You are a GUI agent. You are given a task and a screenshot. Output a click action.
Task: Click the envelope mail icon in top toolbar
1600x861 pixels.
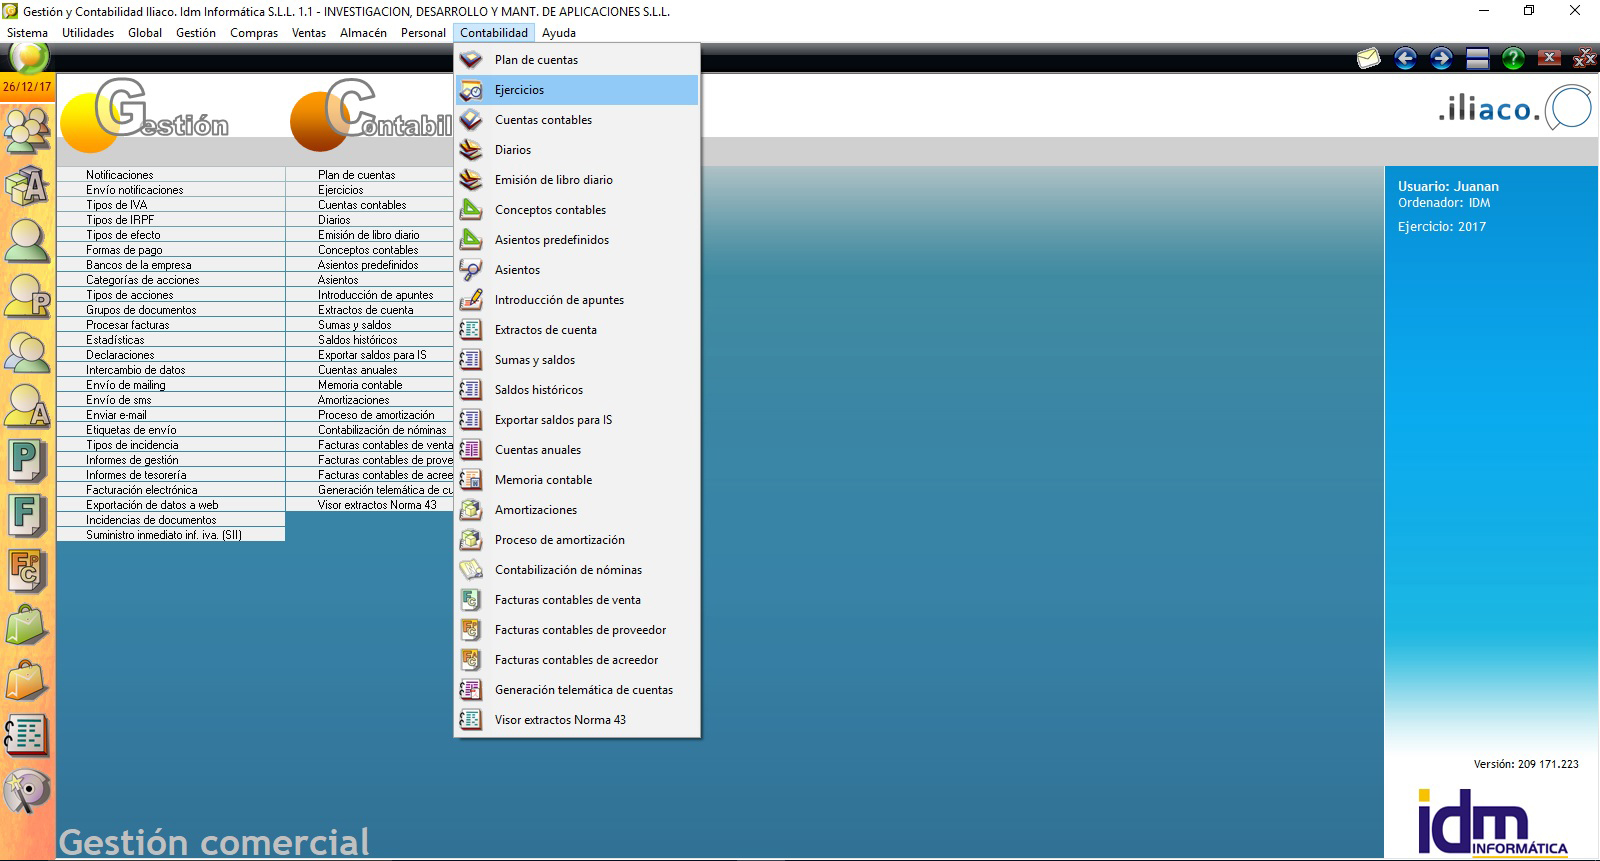(x=1368, y=59)
